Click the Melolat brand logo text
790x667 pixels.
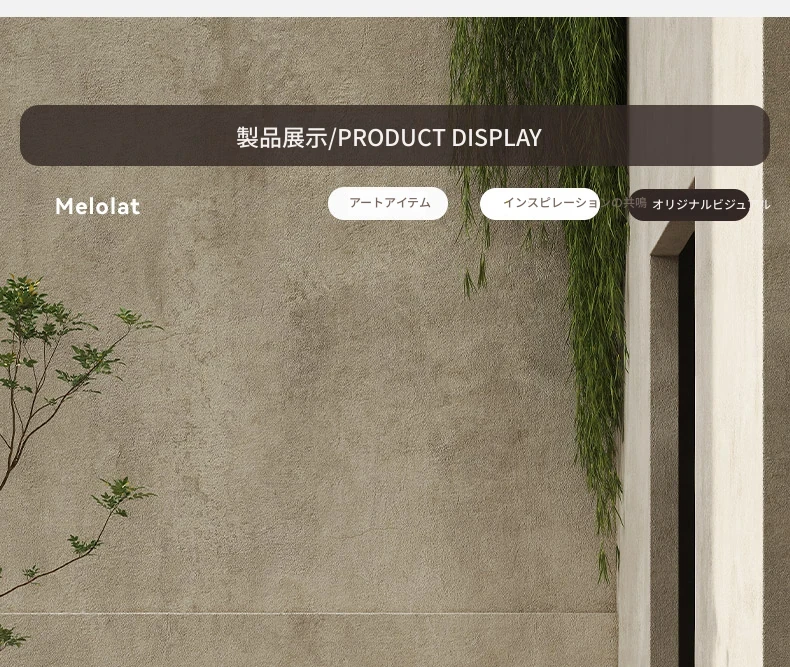[97, 206]
